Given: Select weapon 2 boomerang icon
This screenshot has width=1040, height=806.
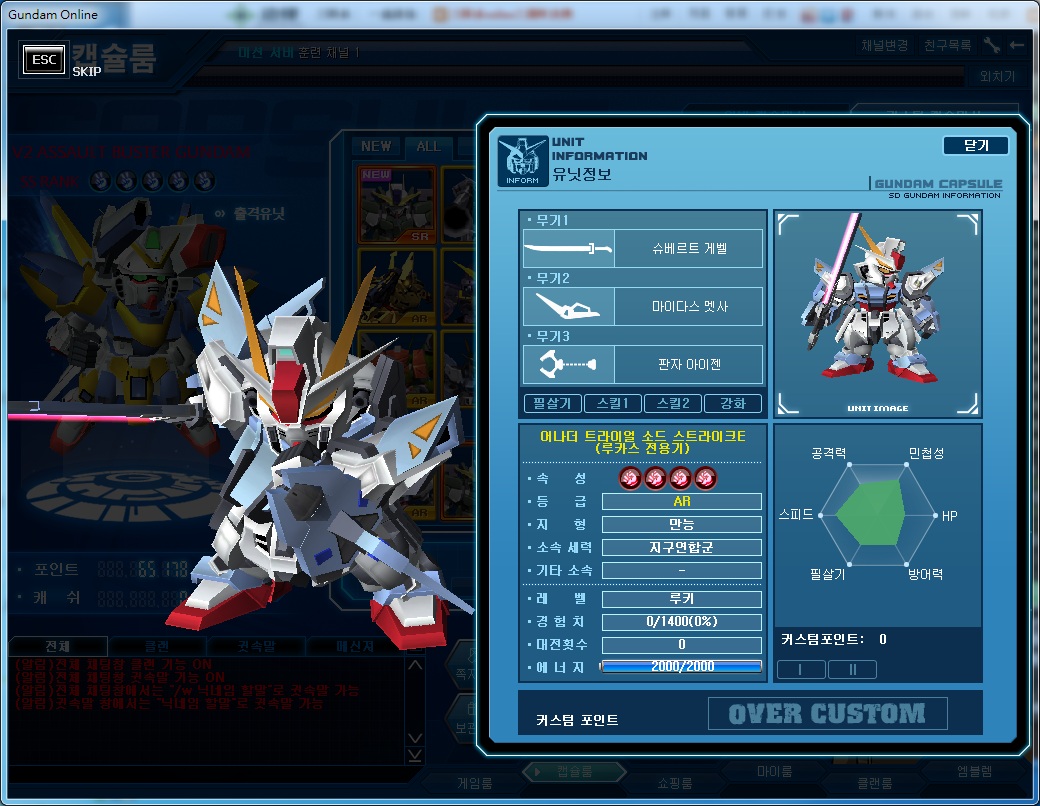Looking at the screenshot, I should click(568, 306).
